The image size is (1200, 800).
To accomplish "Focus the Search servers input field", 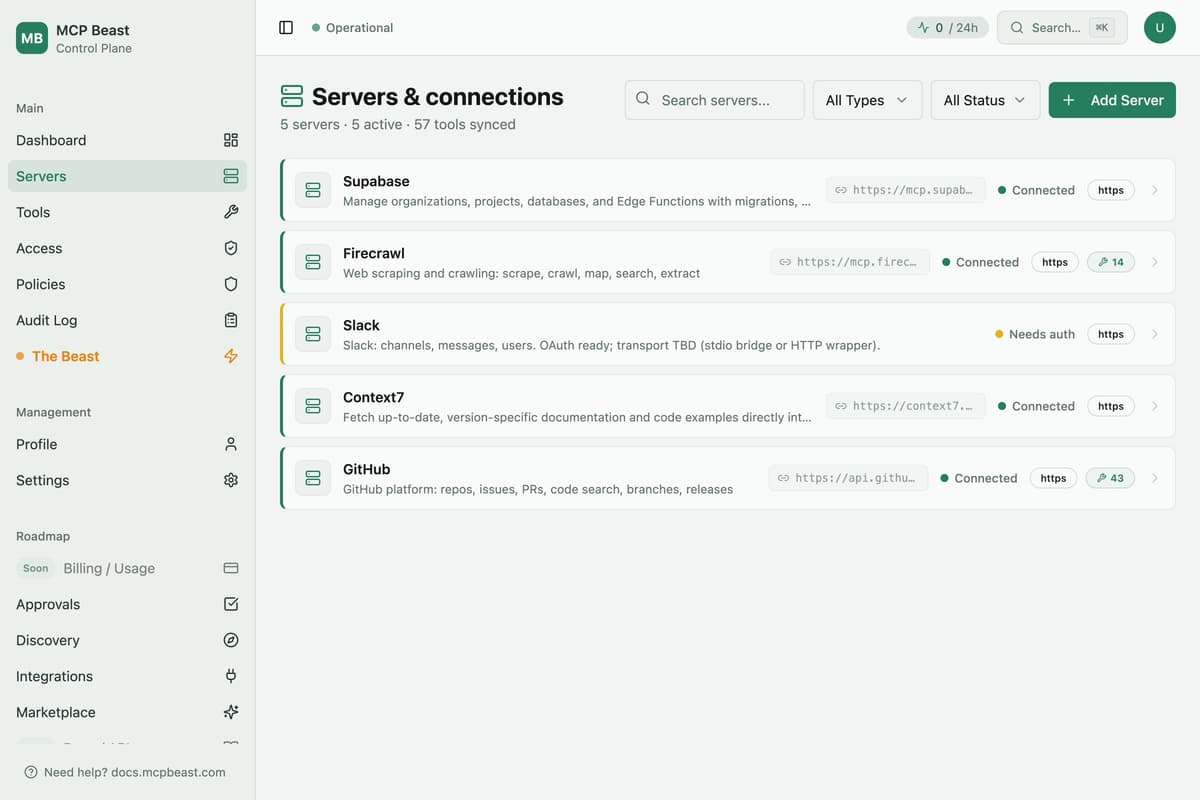I will point(714,100).
